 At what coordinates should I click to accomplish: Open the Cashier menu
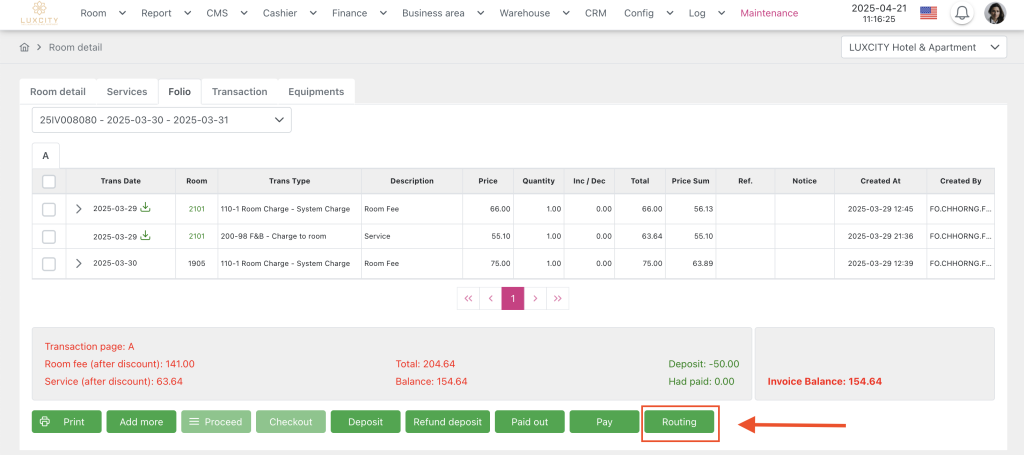click(x=289, y=13)
